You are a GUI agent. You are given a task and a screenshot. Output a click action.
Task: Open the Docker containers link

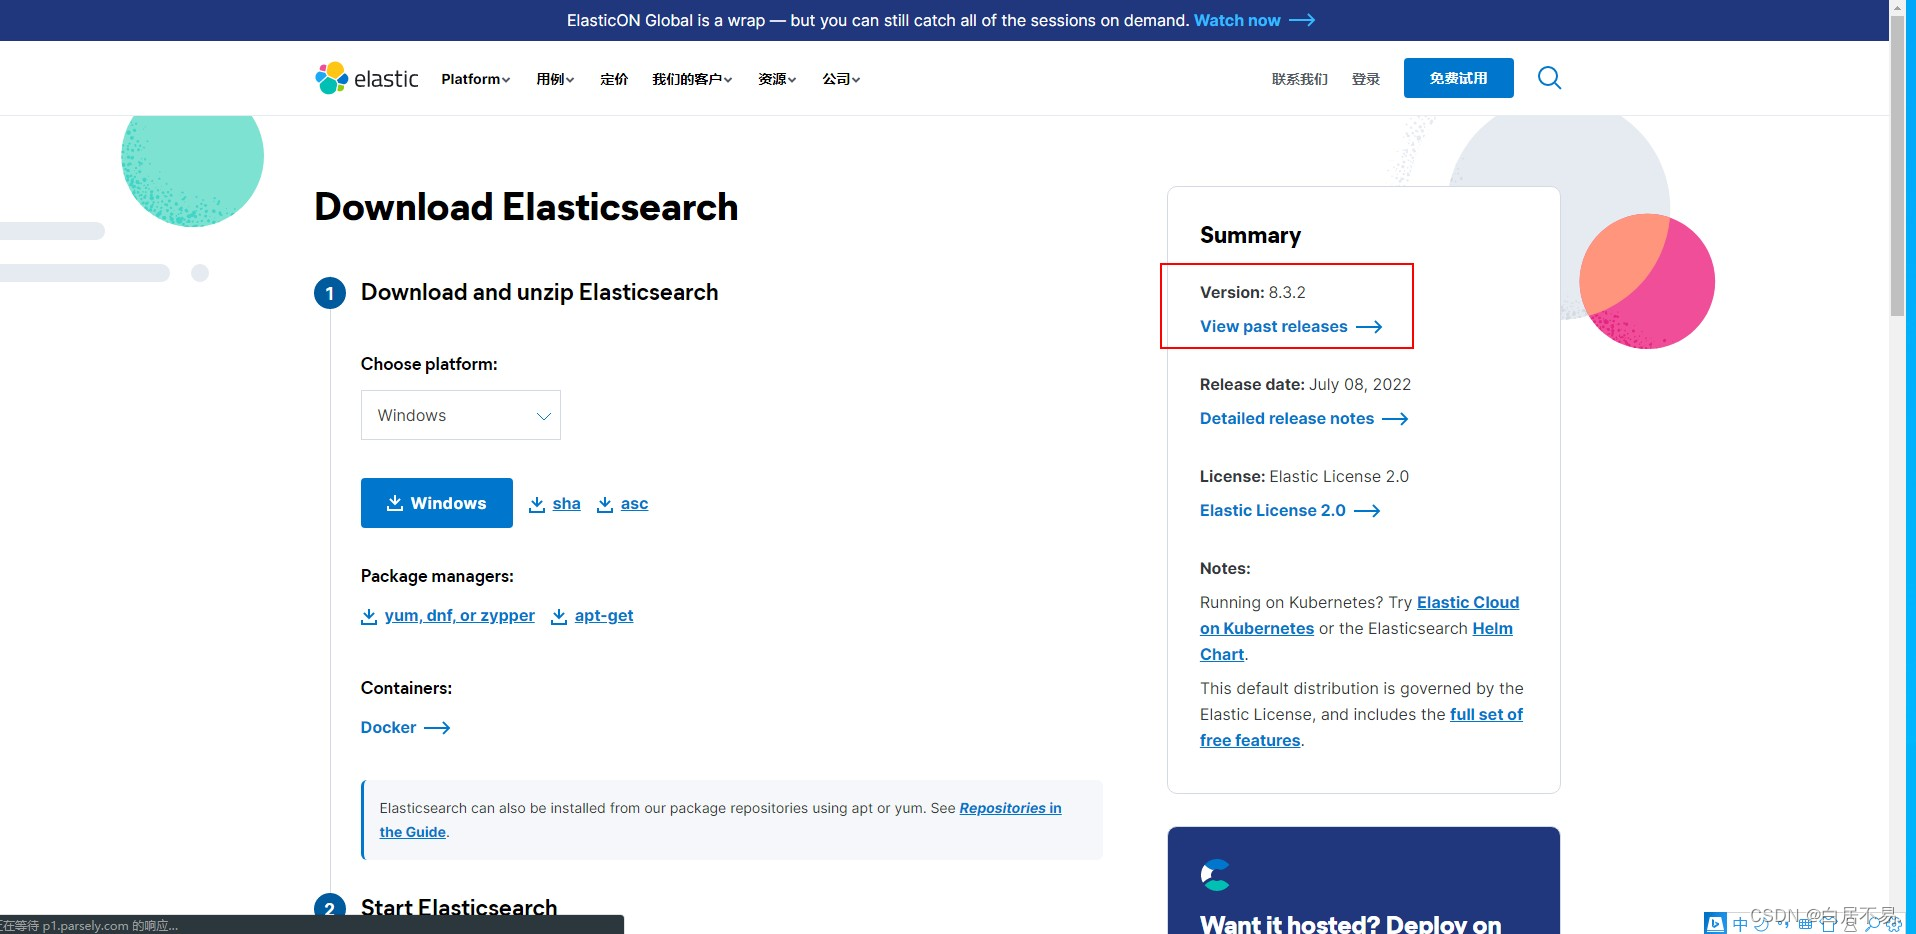pos(389,728)
